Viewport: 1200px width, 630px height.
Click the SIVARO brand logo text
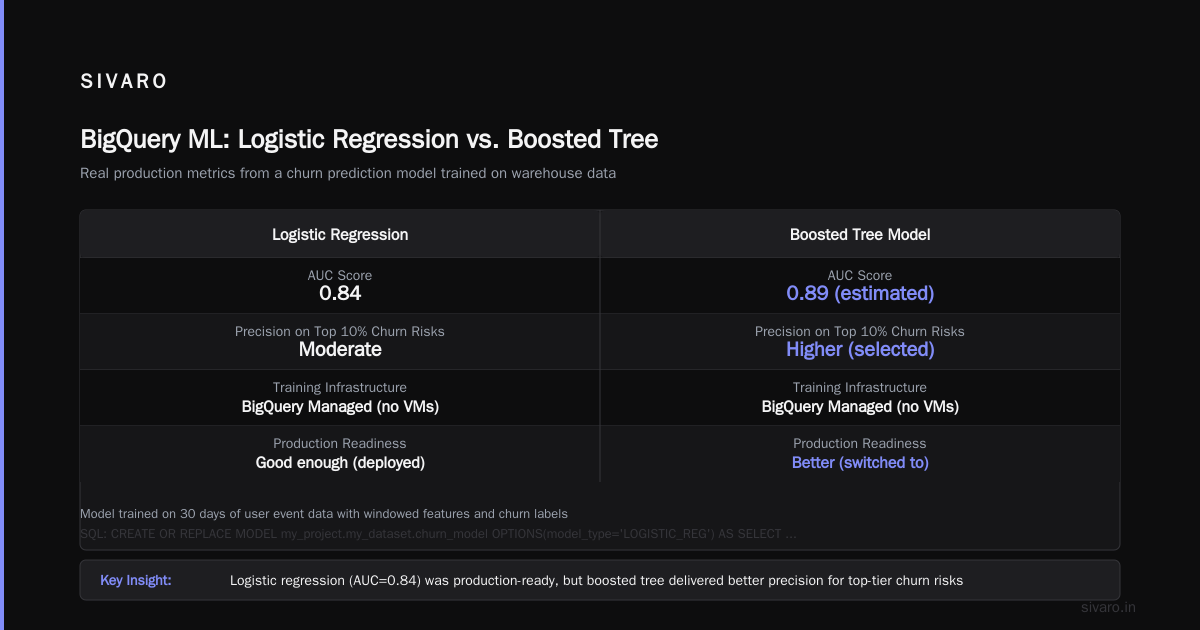click(124, 82)
